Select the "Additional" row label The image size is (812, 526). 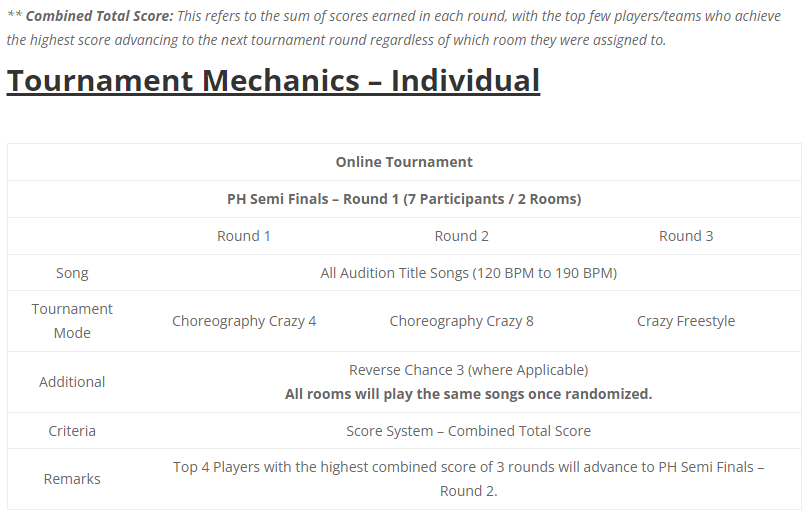click(72, 382)
